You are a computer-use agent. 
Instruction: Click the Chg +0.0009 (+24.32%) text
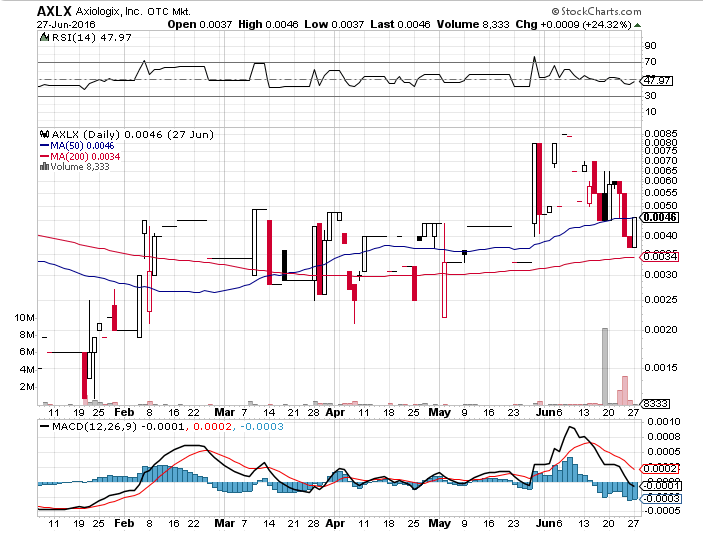[x=573, y=24]
